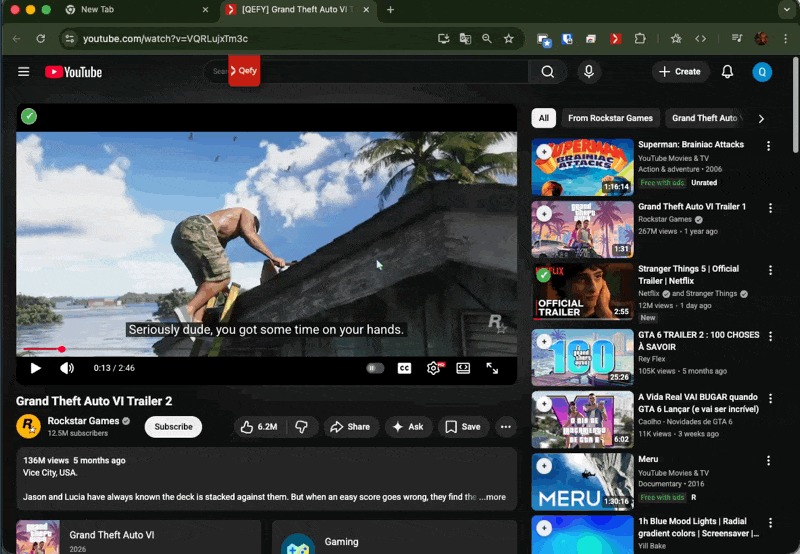This screenshot has height=554, width=800.
Task: Open the Grand Theft Auto VI game card
Action: click(x=138, y=537)
